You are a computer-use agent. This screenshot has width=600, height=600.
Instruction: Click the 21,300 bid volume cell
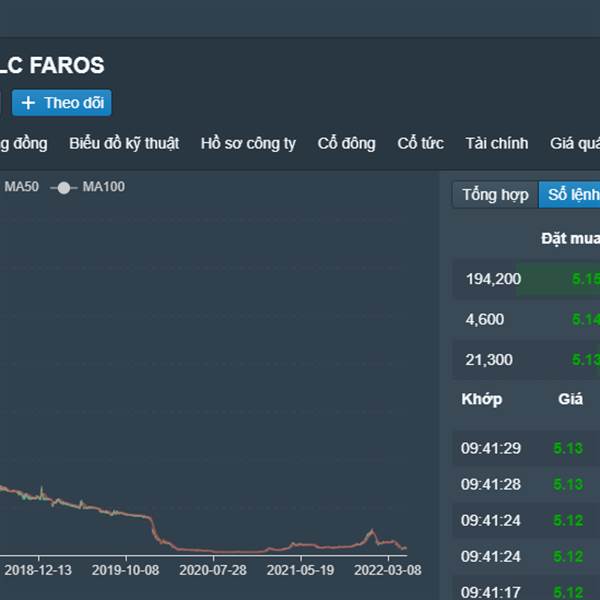tap(489, 360)
